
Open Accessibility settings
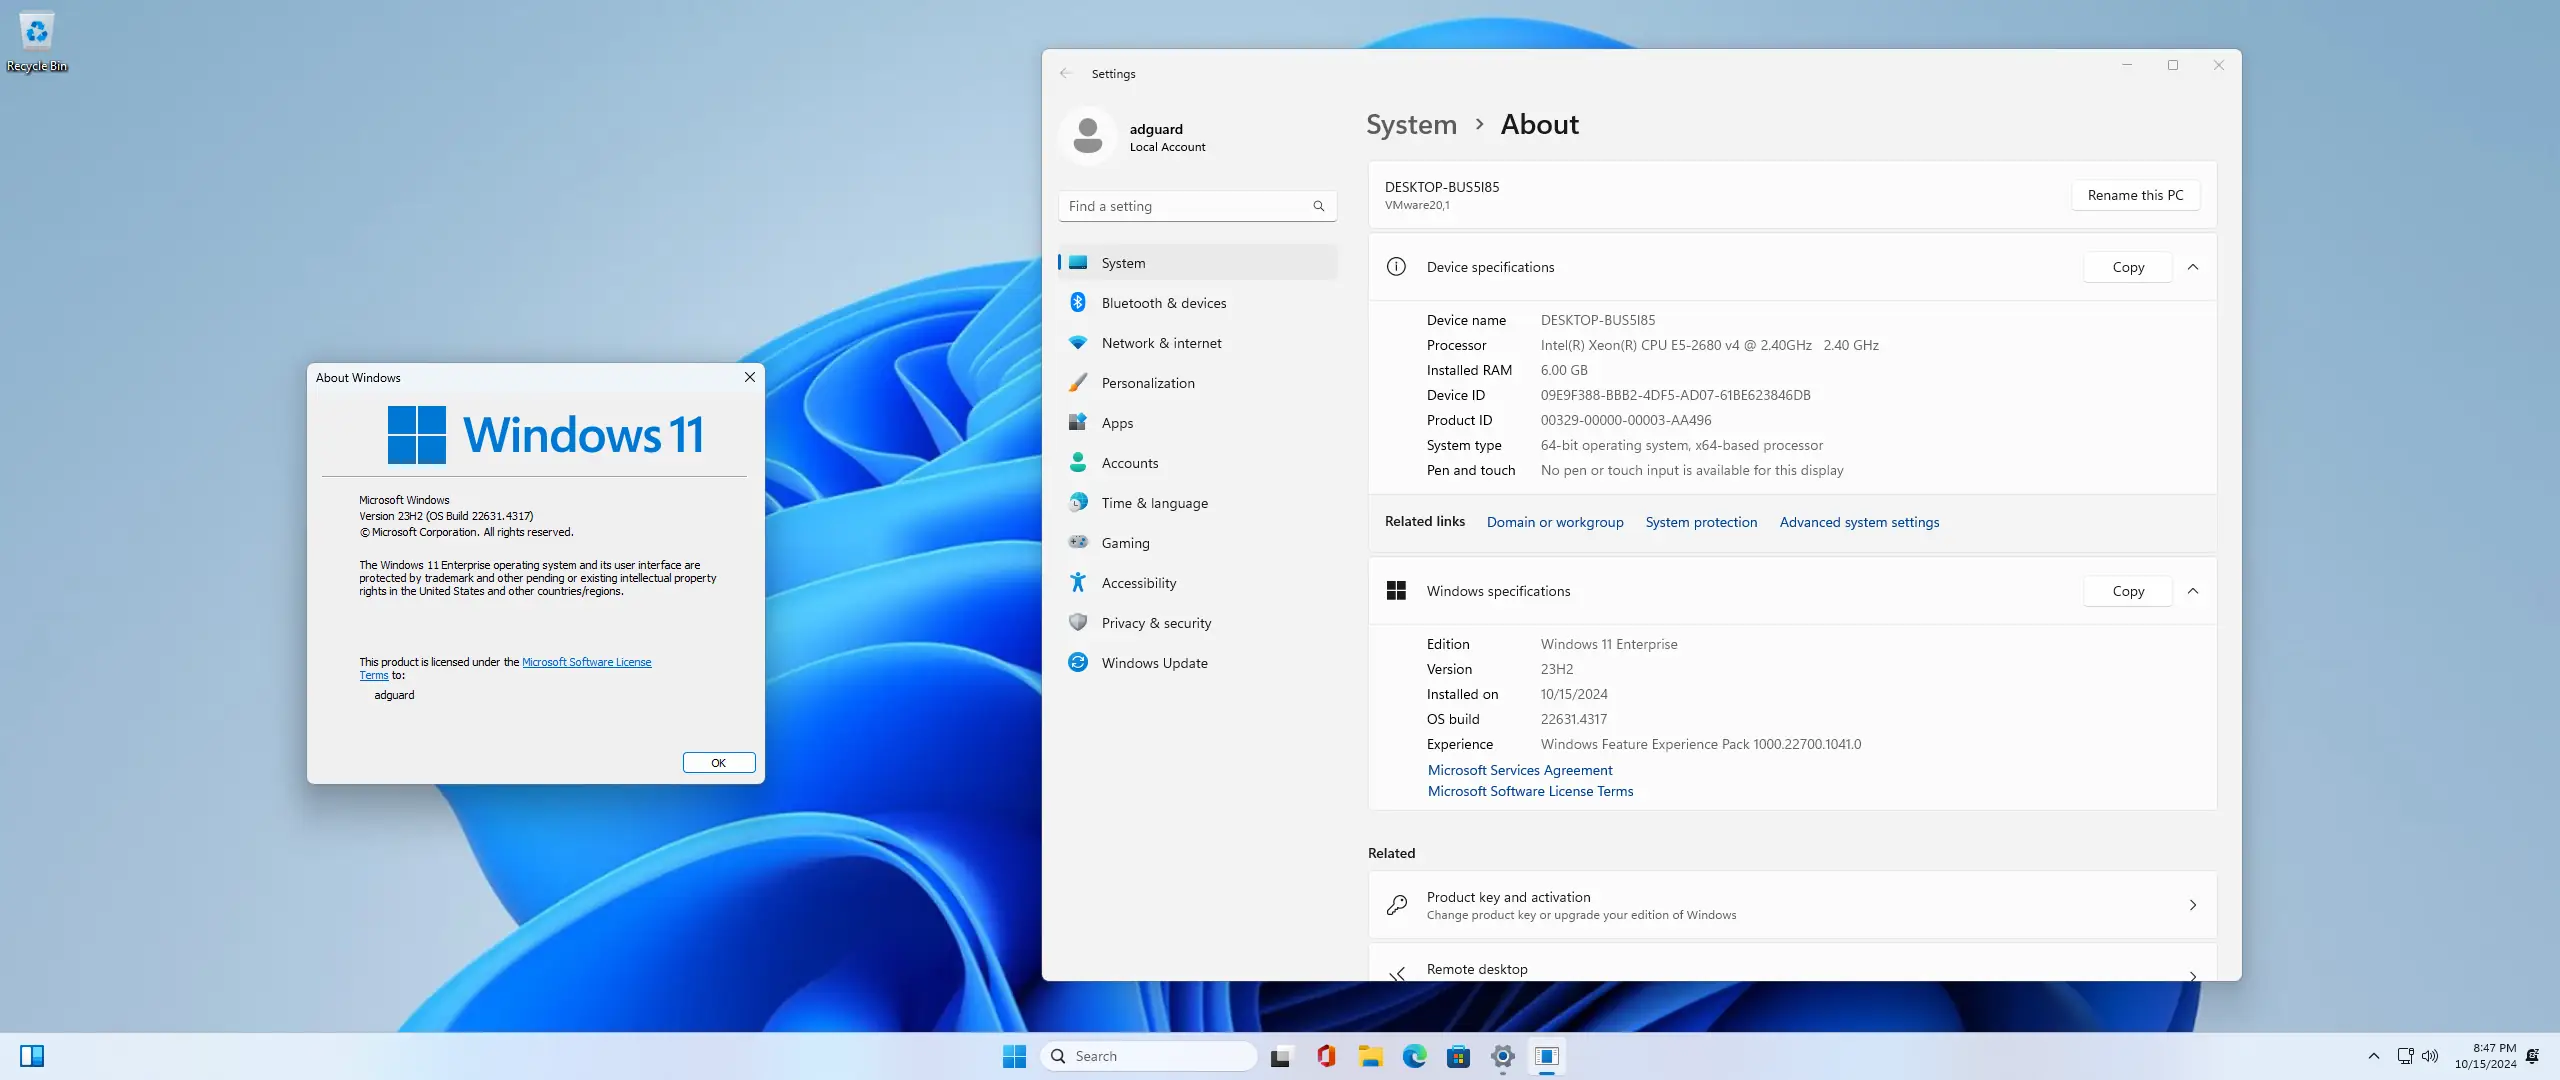click(x=1138, y=582)
